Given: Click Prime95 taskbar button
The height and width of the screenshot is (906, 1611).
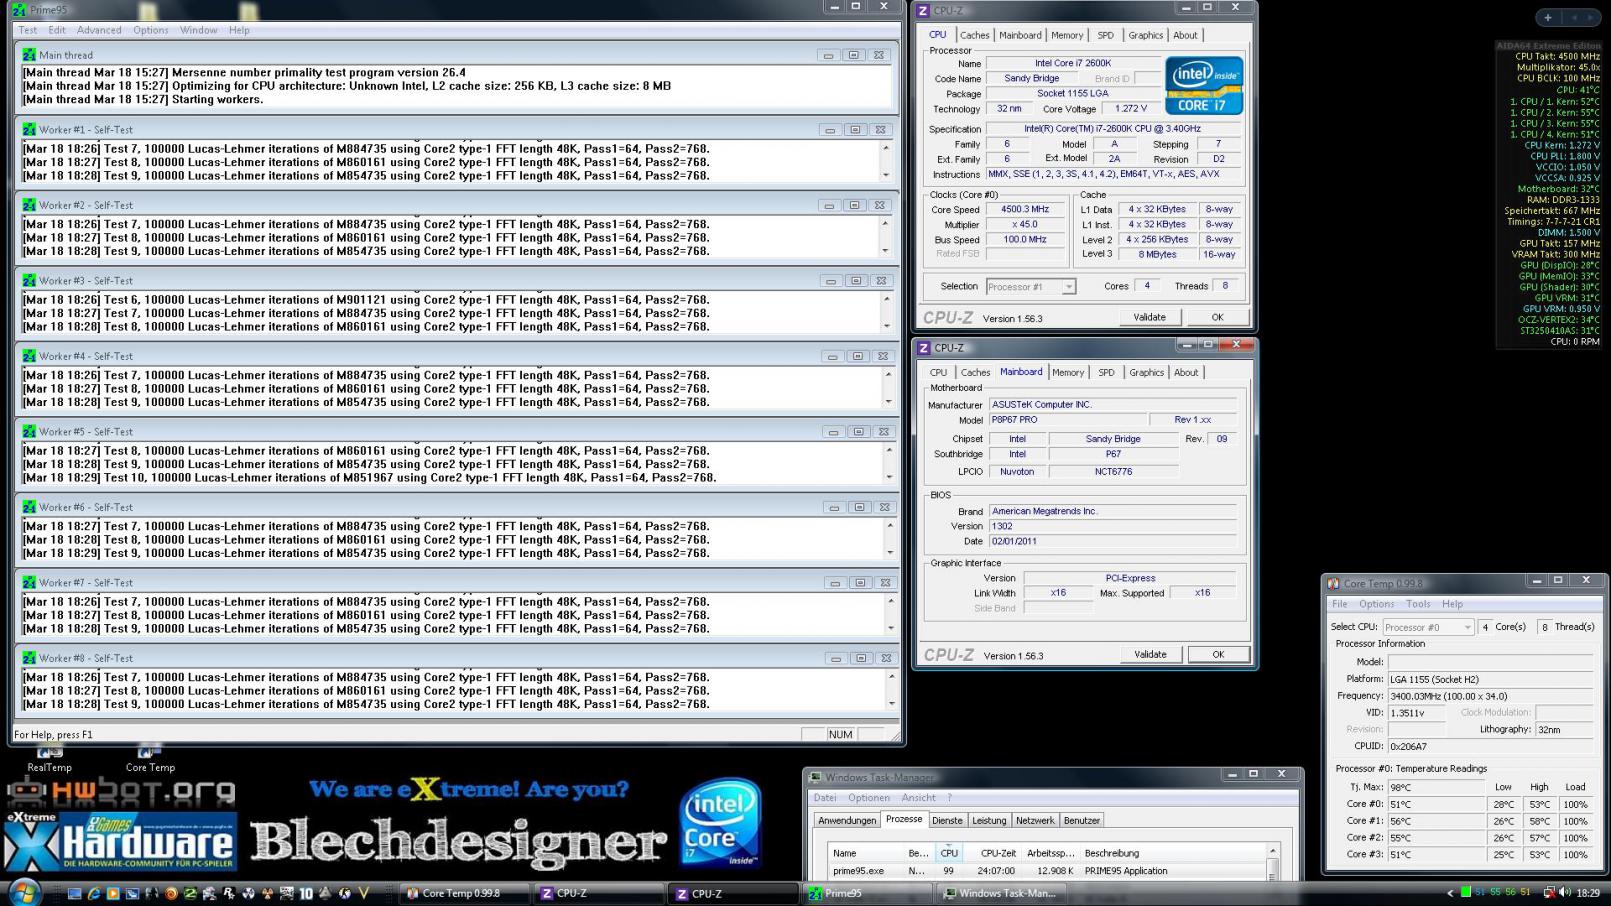Looking at the screenshot, I should 867,893.
